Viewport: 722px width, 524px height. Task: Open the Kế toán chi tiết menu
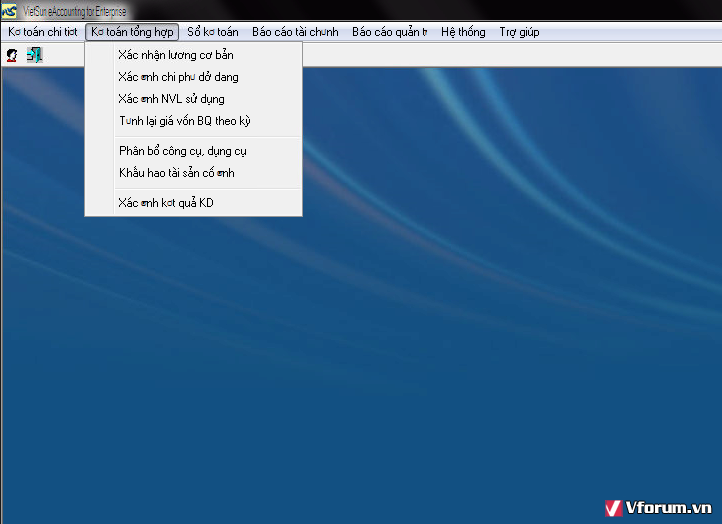[42, 32]
